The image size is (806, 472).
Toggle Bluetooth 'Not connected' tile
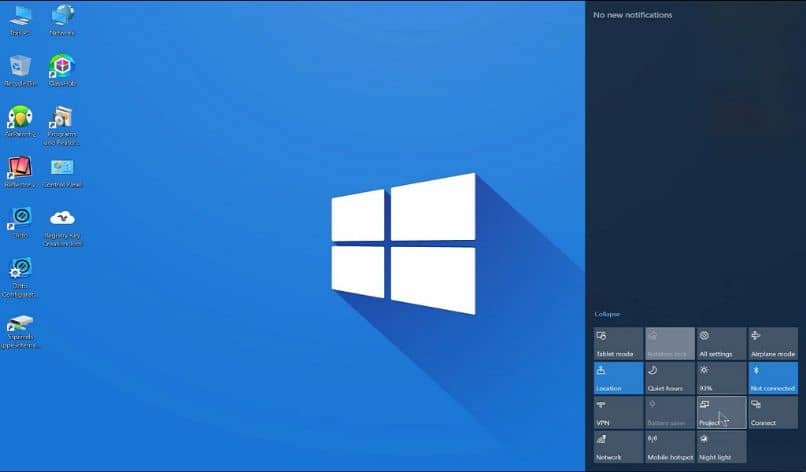click(773, 378)
